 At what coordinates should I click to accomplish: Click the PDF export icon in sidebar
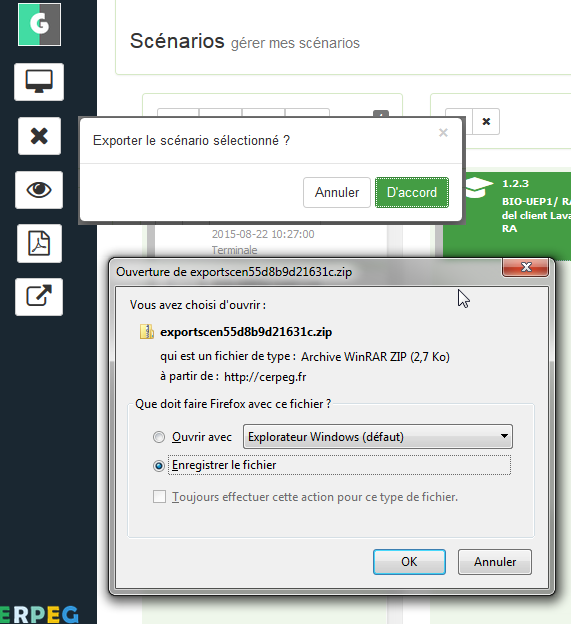click(x=39, y=243)
